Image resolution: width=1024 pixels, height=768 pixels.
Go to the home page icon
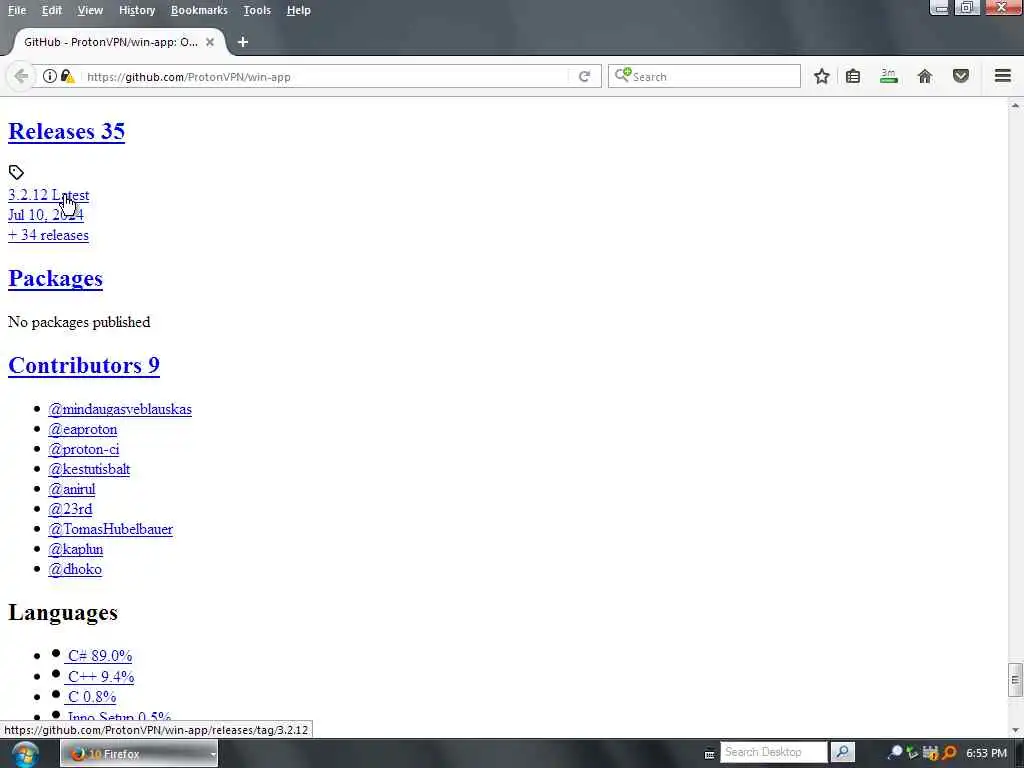tap(925, 76)
